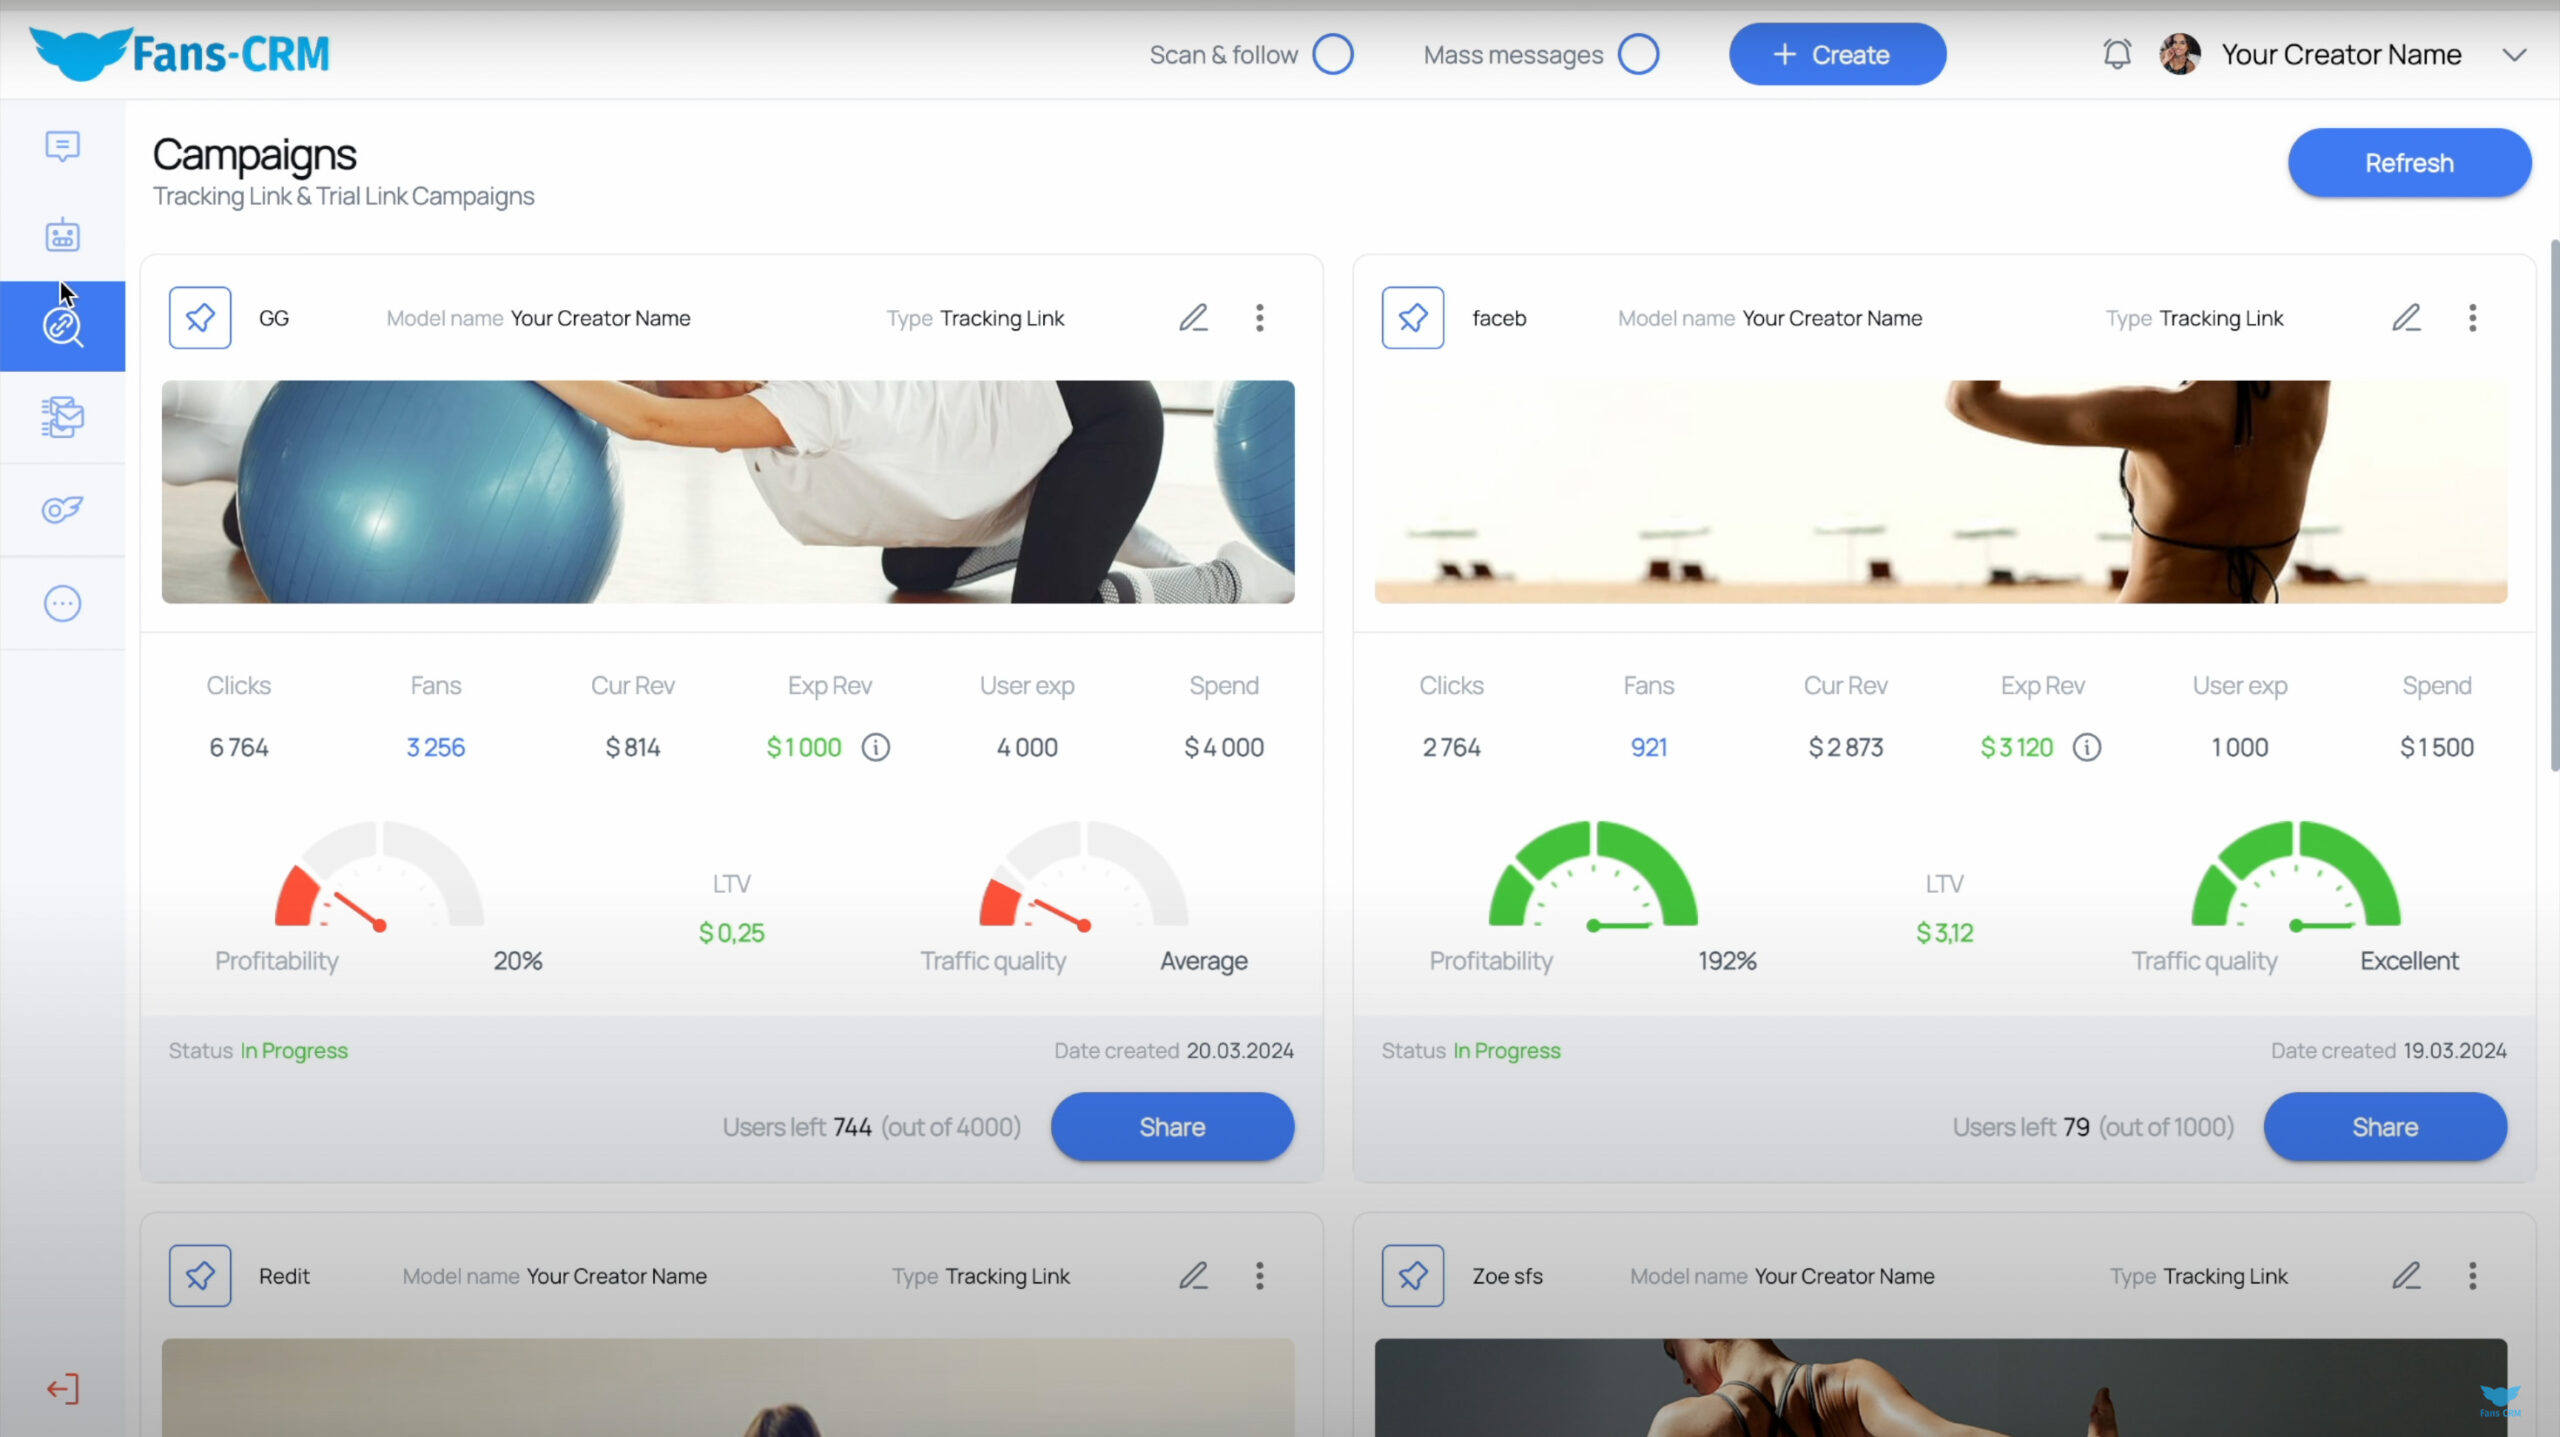Click the more options icon on GG campaign
Viewport: 2560px width, 1437px height.
pos(1261,318)
